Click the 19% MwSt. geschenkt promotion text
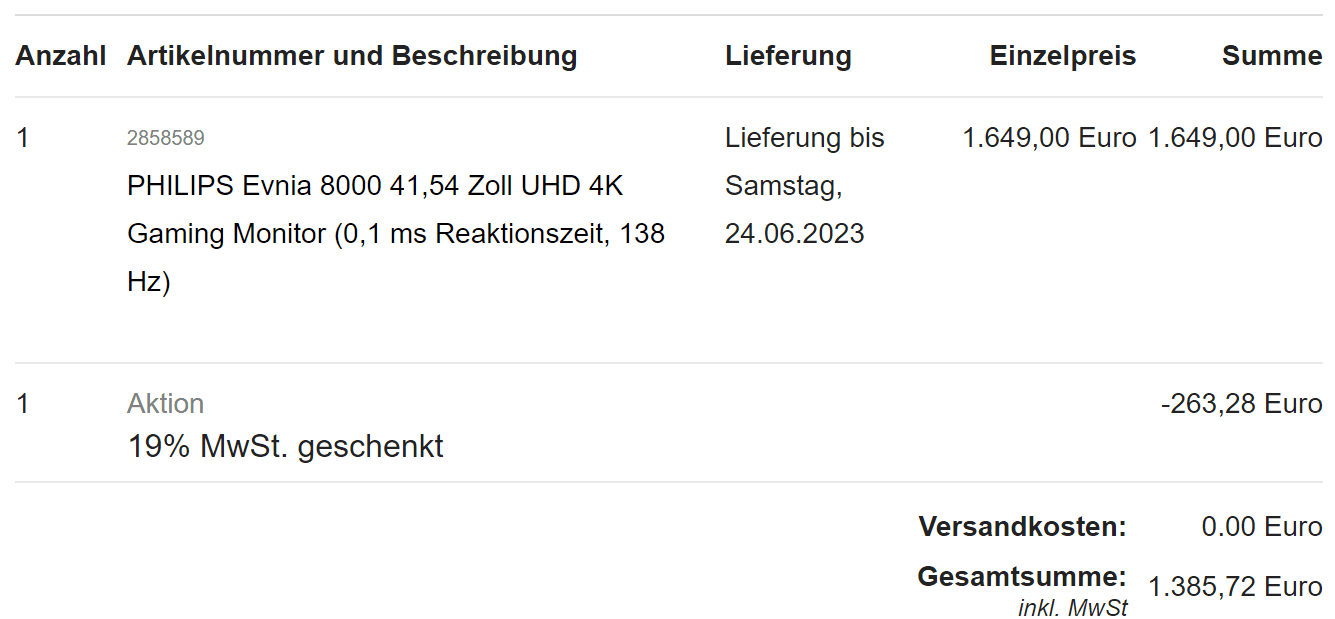Screen dimensions: 1335x619 pos(285,446)
